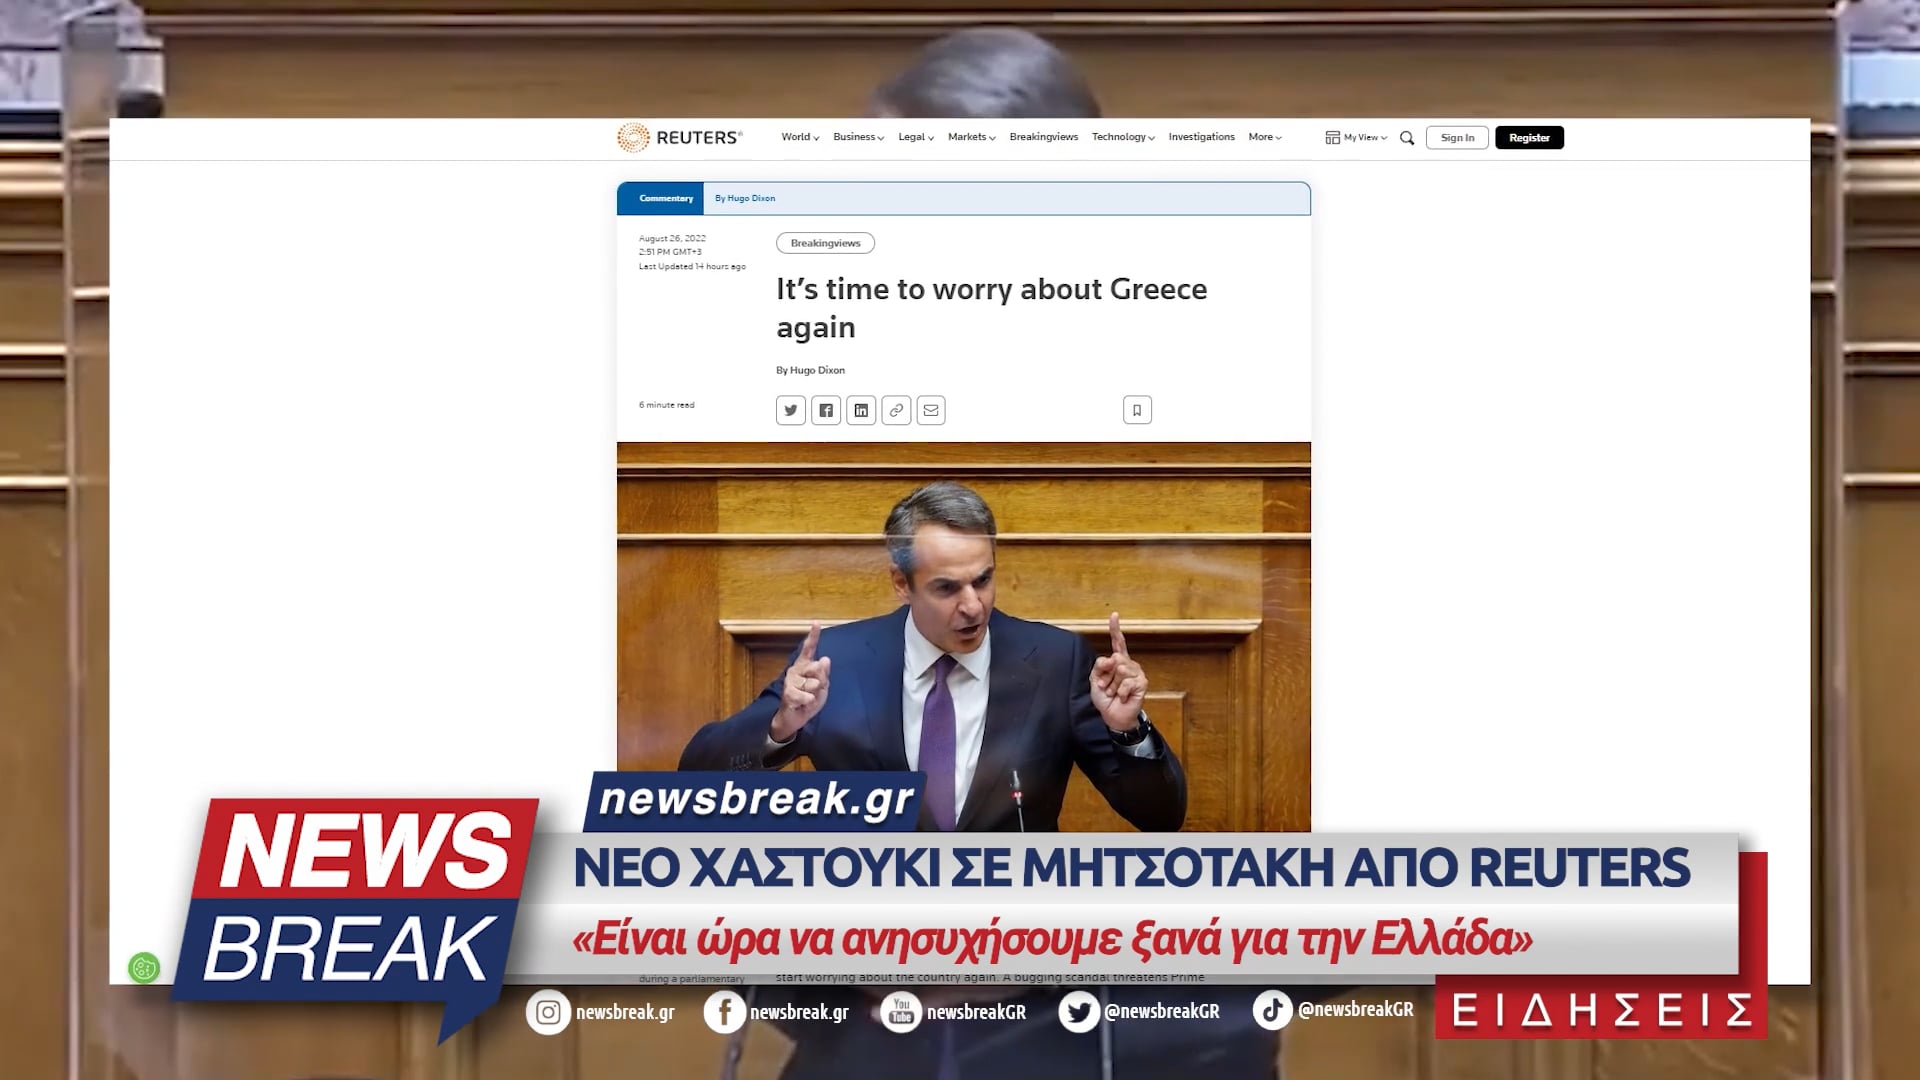The width and height of the screenshot is (1920, 1080).
Task: Select the Commentary tab
Action: tap(660, 198)
